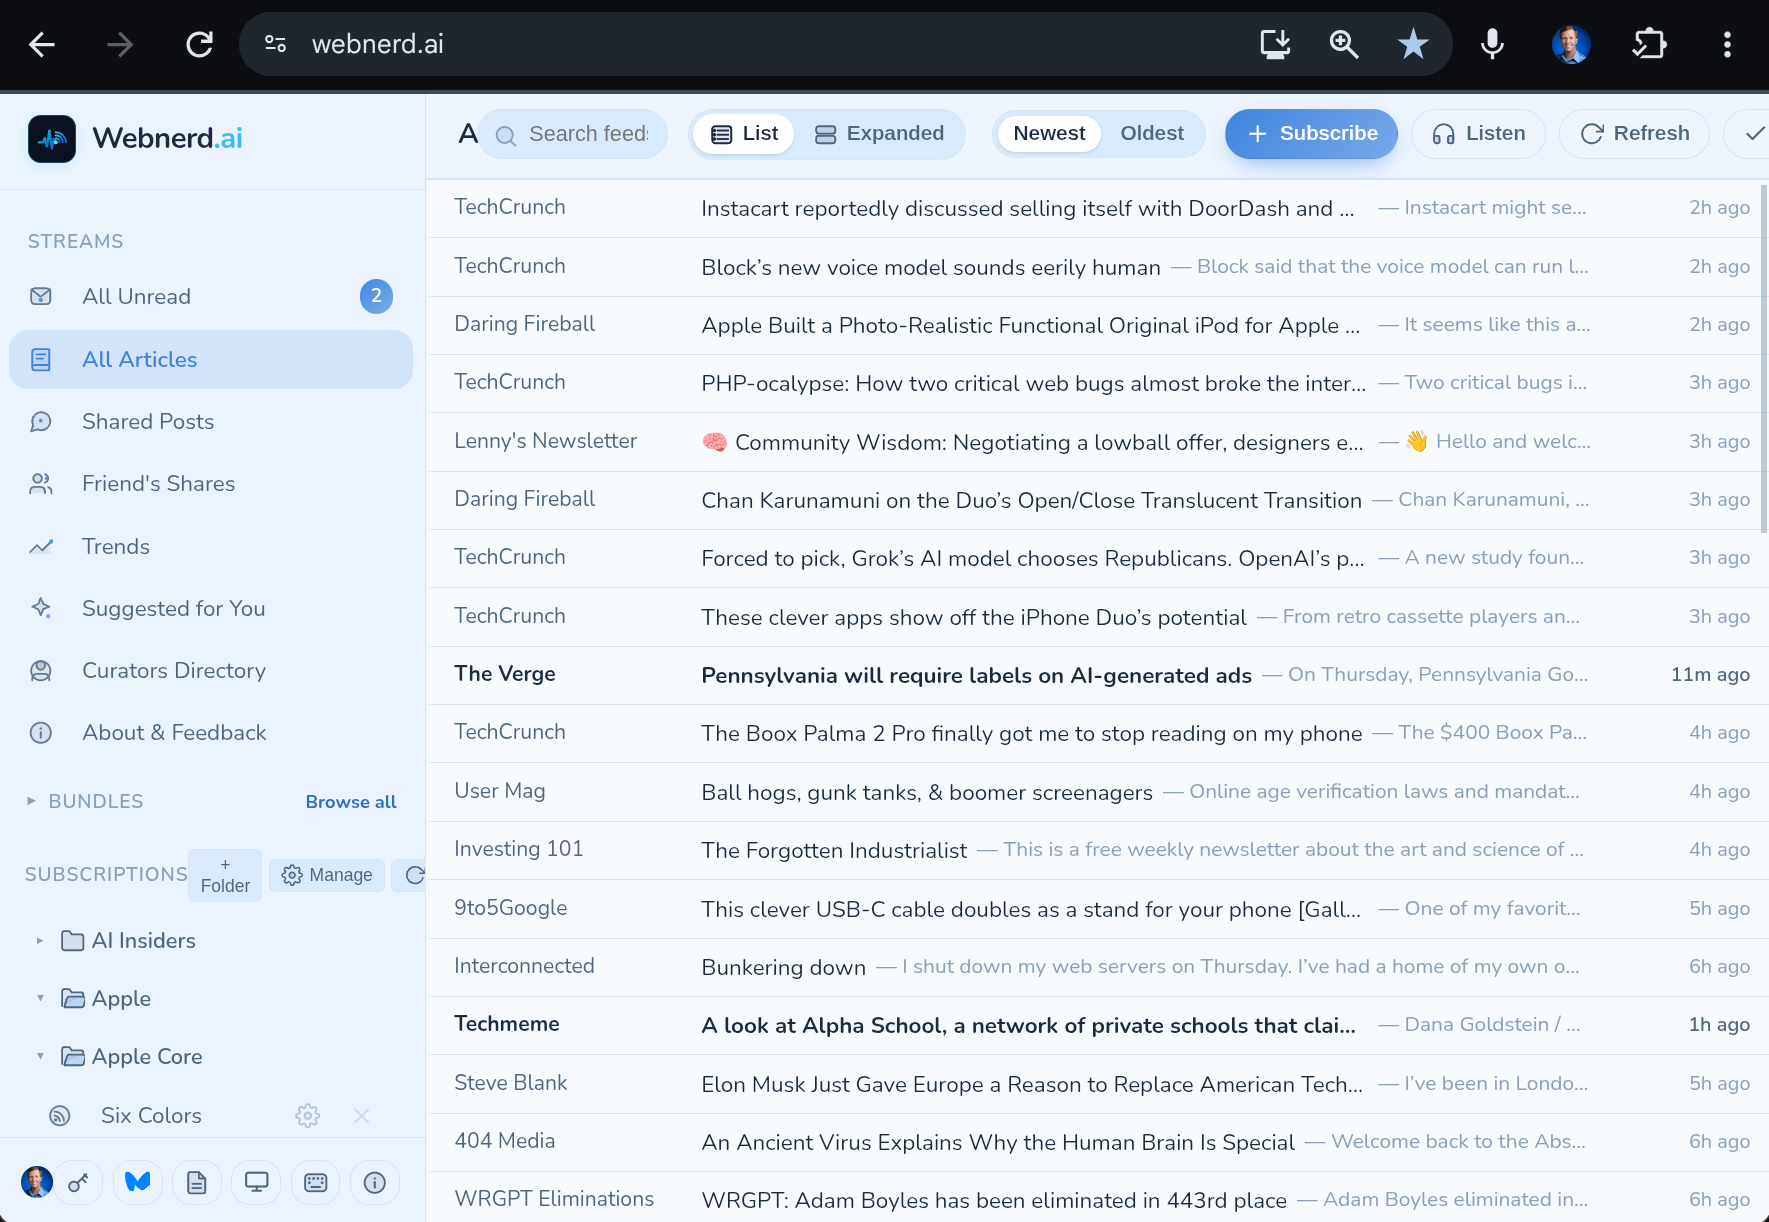Screen dimensions: 1769x1222
Task: Follow the Browse all bundles link
Action: point(351,802)
